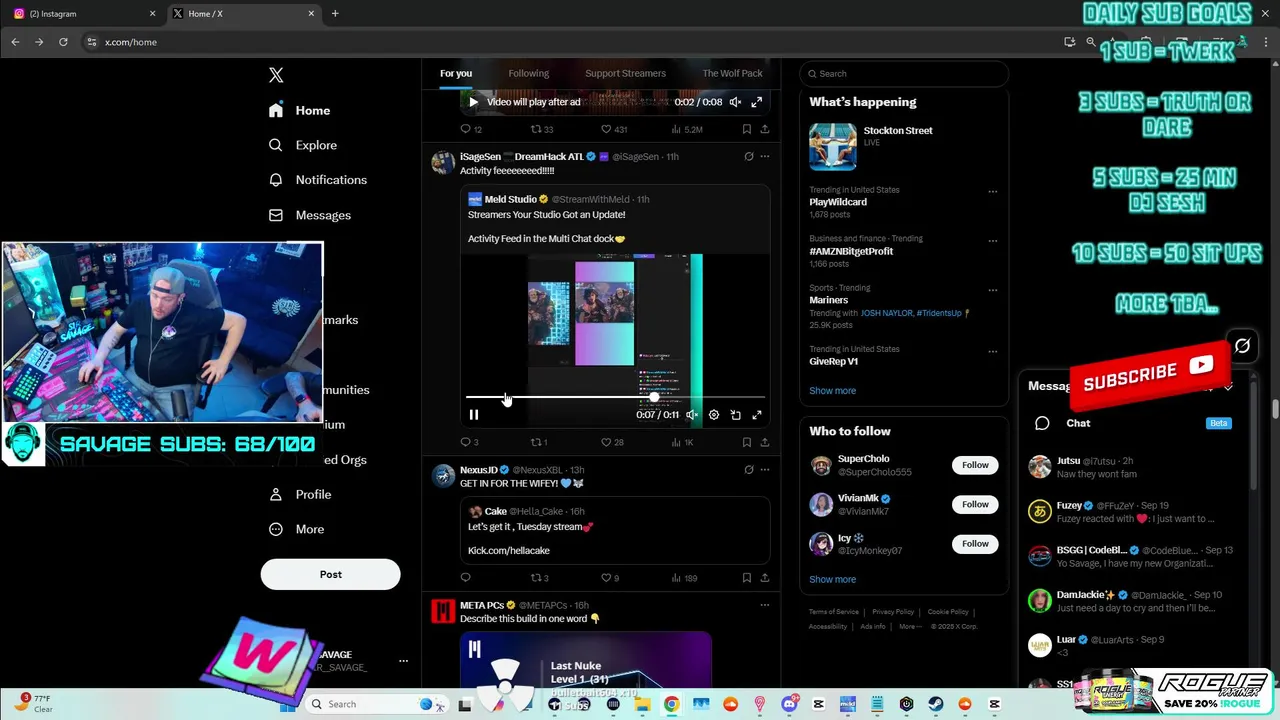The height and width of the screenshot is (720, 1280).
Task: Fullscreen the top ad video
Action: [757, 102]
